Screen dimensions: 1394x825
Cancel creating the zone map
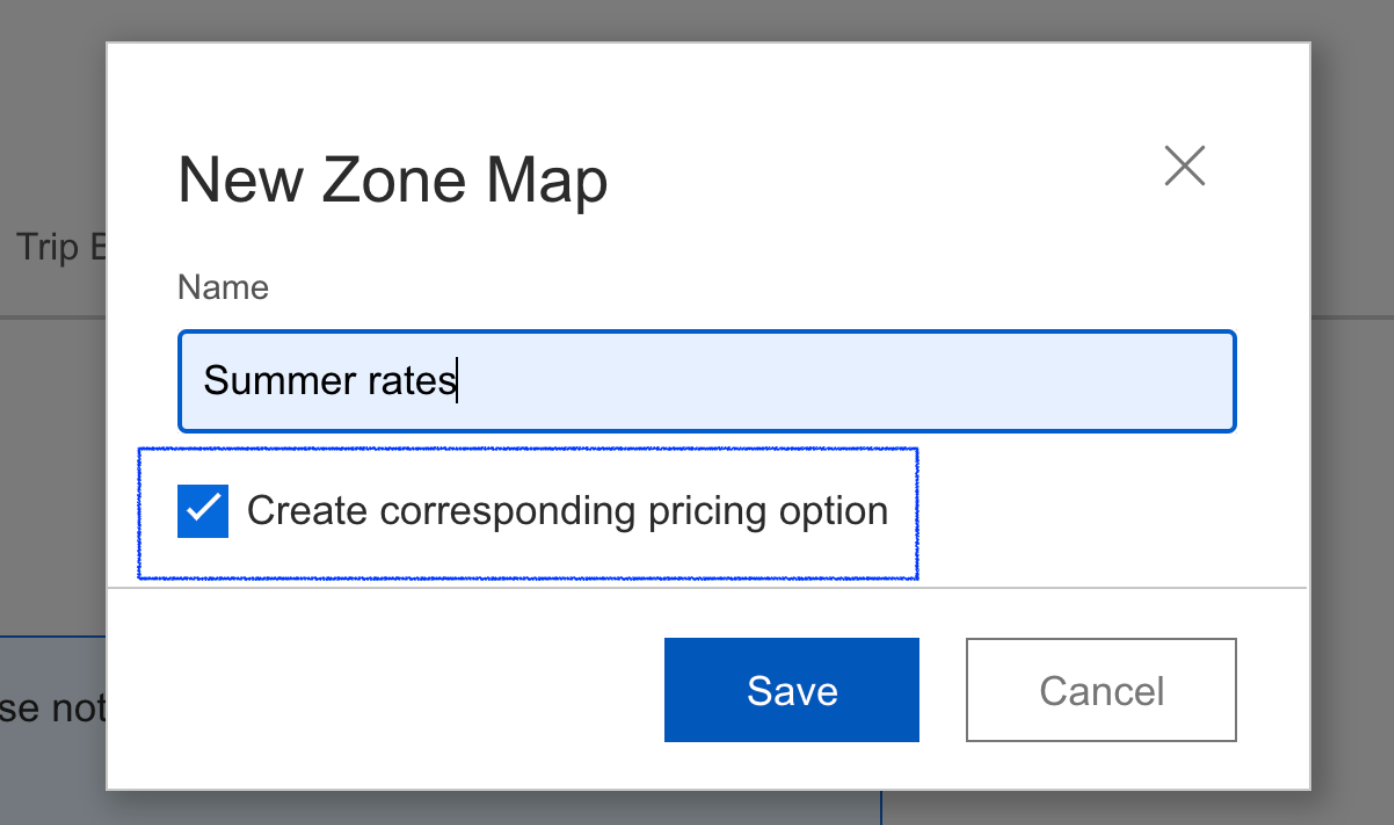point(1101,690)
